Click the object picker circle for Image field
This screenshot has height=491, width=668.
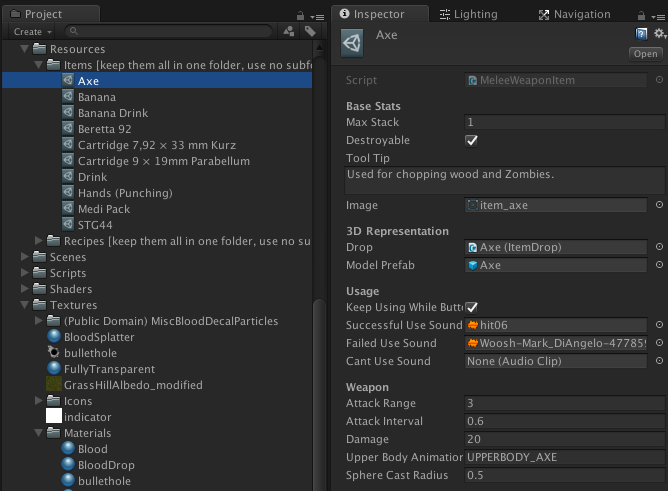659,205
